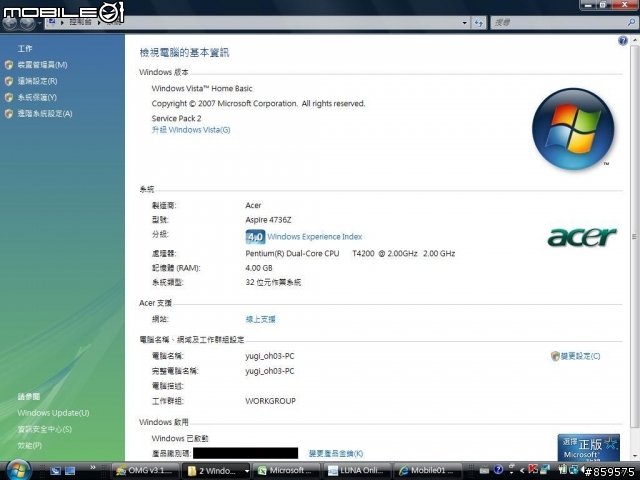Click the scrollbar down arrow
Screen dimensions: 640x480
pyautogui.click(x=634, y=456)
